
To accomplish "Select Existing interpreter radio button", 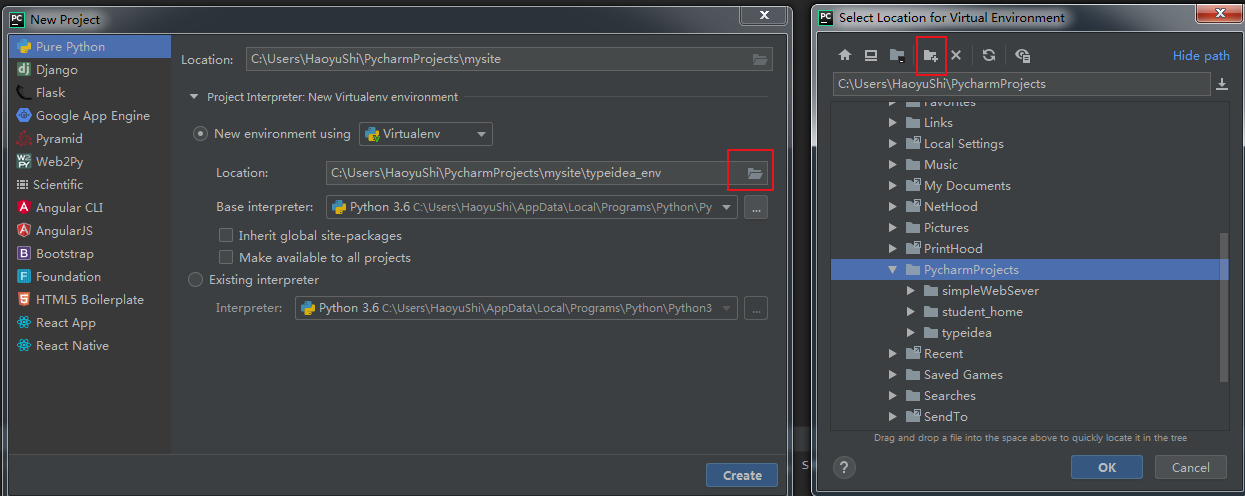I will (196, 280).
